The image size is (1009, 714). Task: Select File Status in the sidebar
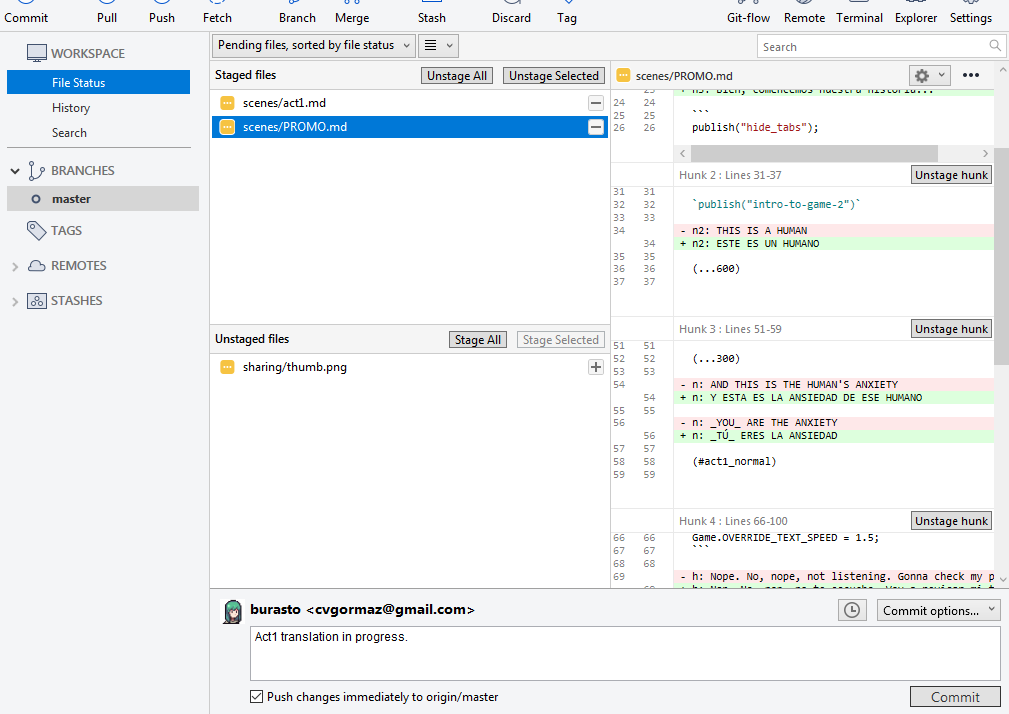coord(98,82)
